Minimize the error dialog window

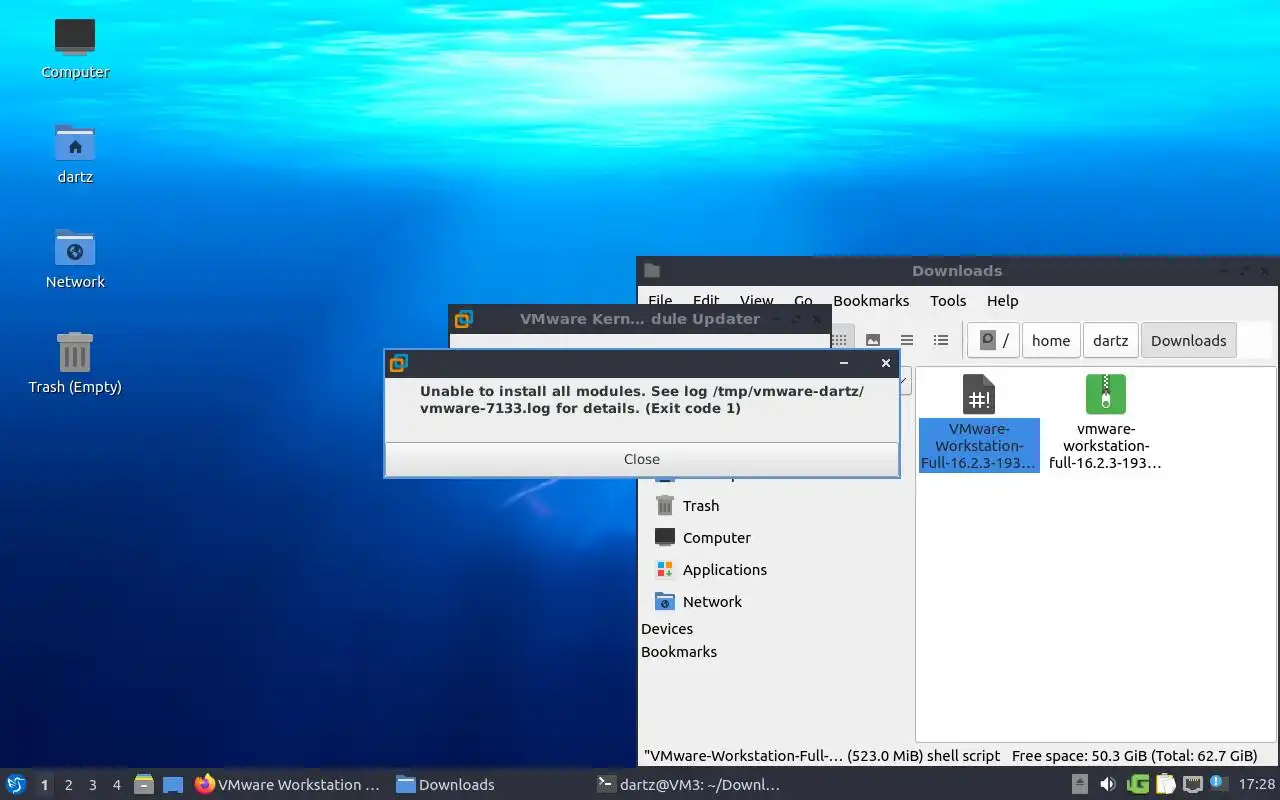(x=844, y=363)
